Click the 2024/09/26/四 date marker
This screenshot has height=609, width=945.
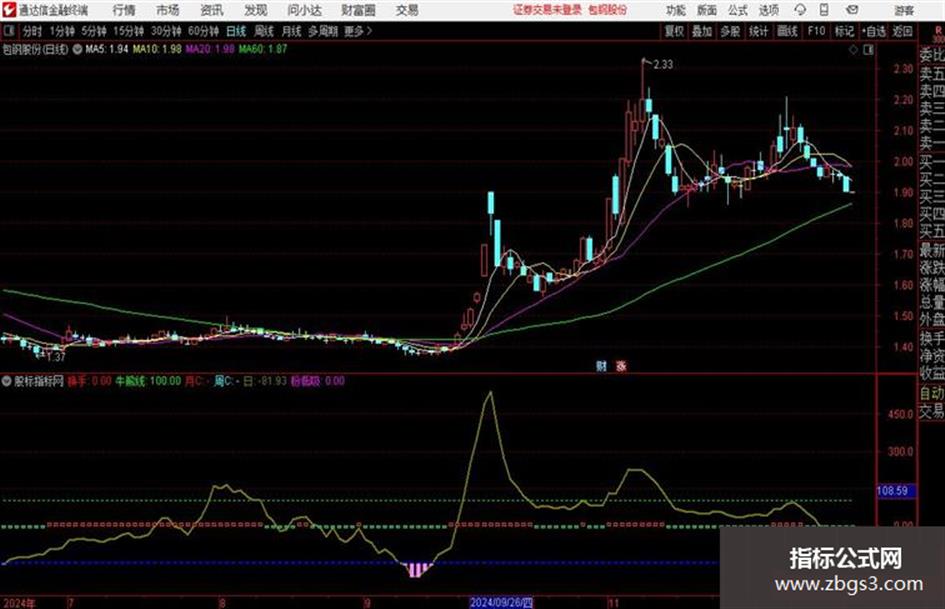pyautogui.click(x=501, y=603)
